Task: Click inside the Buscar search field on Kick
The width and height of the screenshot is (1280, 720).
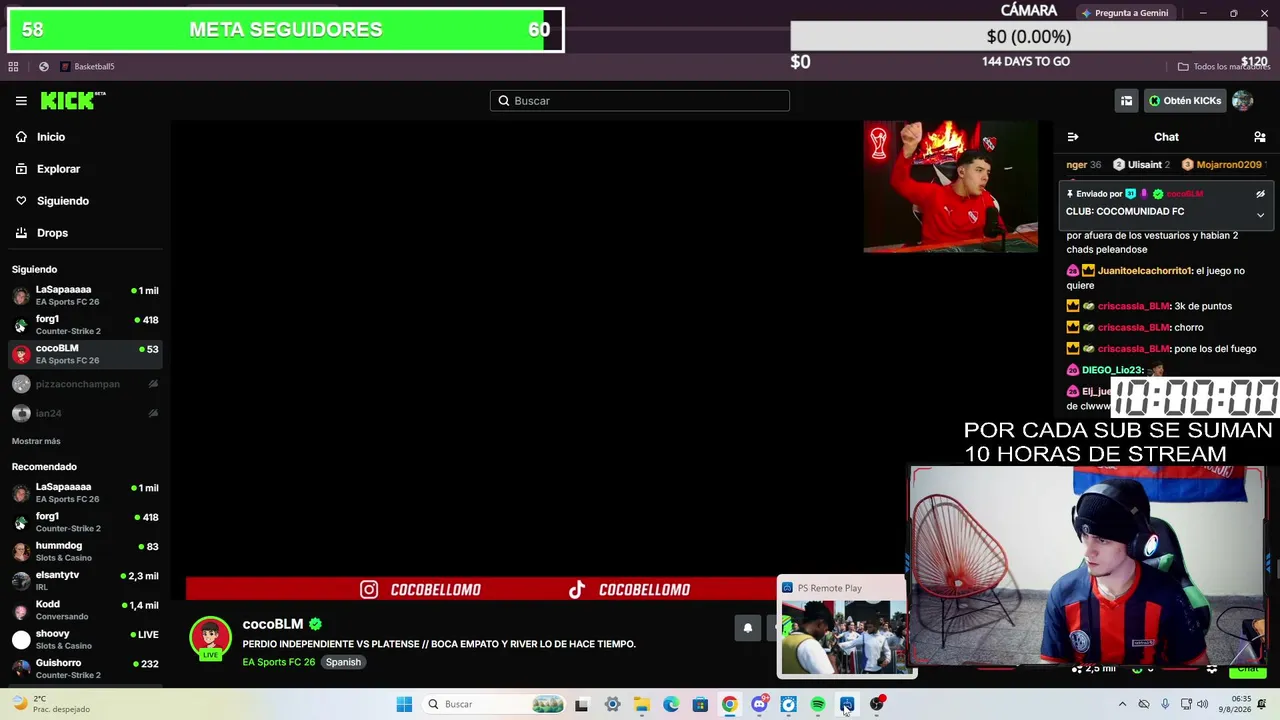Action: click(x=640, y=101)
